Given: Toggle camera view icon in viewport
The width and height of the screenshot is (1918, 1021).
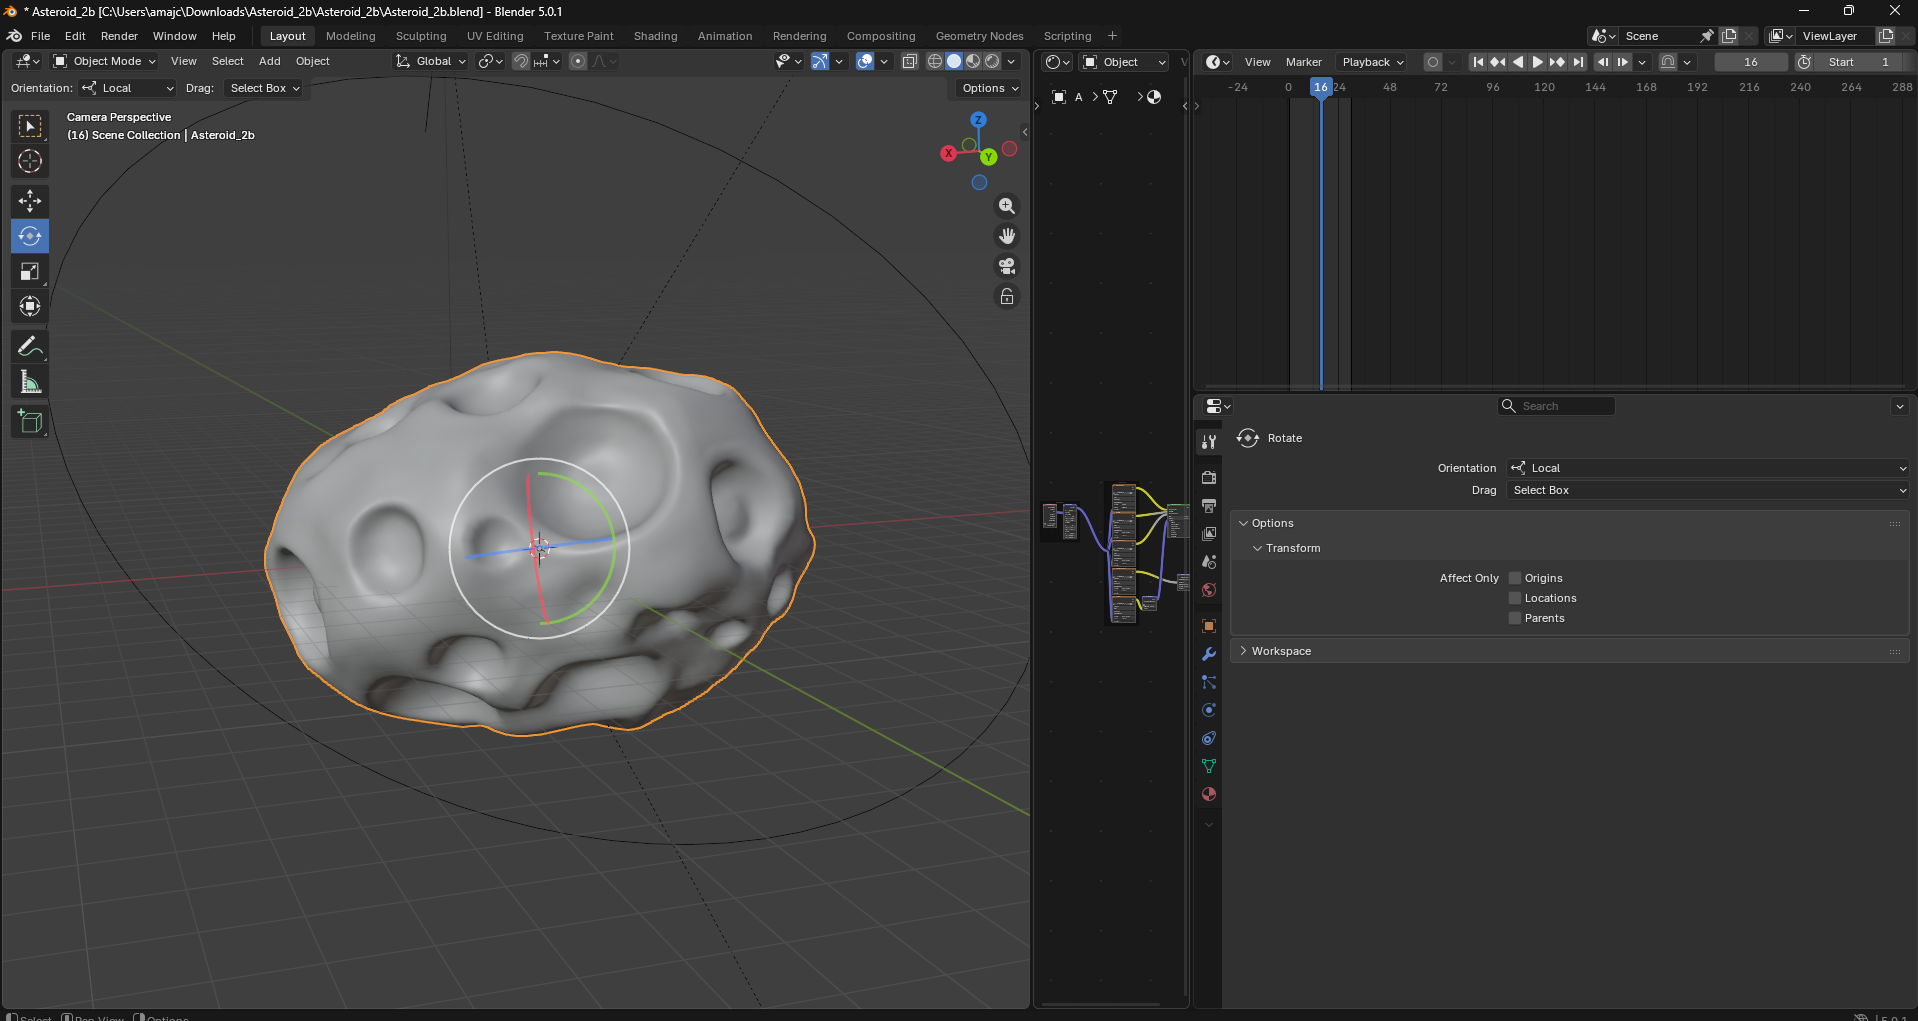Looking at the screenshot, I should coord(1007,266).
